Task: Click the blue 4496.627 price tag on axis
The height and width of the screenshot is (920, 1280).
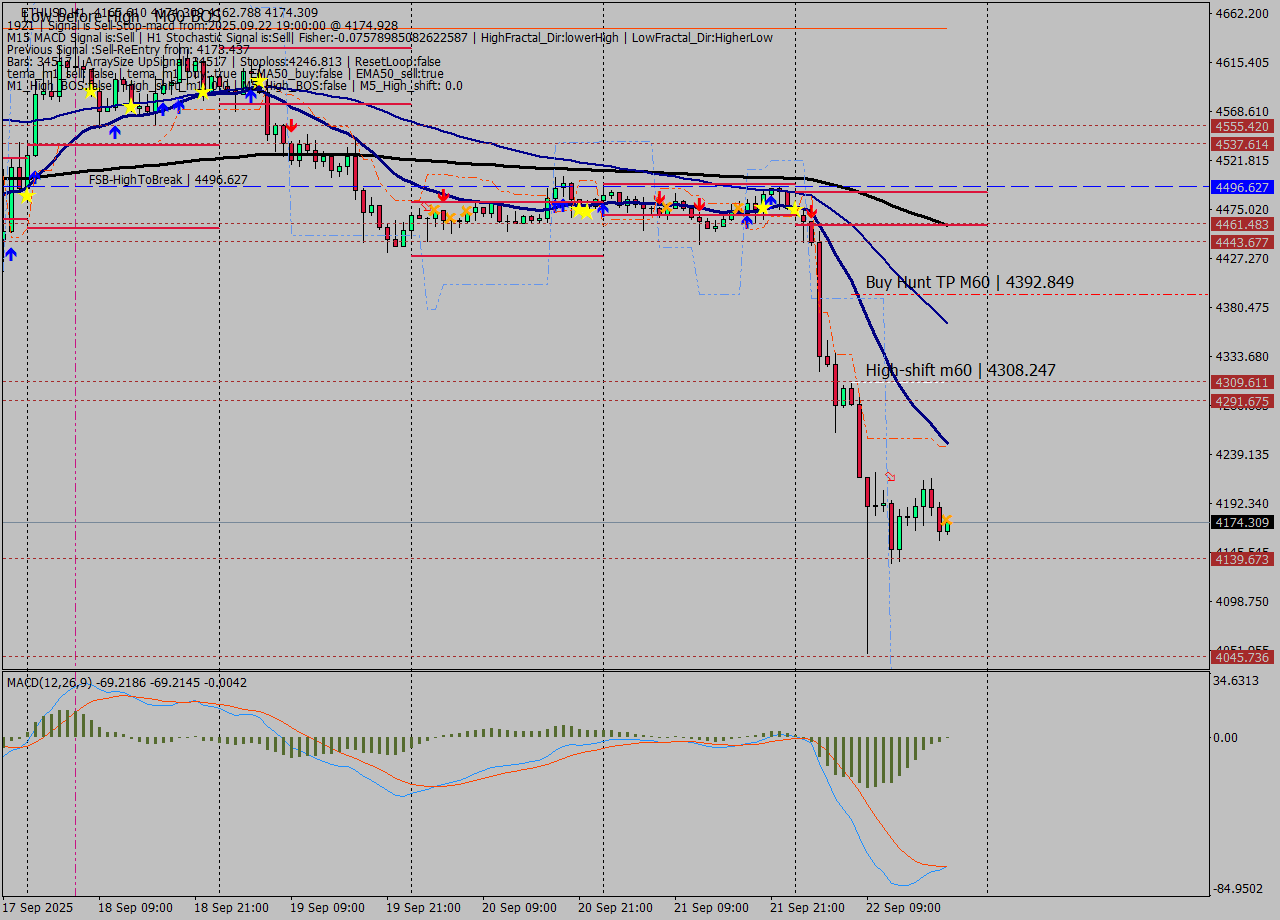Action: 1240,187
